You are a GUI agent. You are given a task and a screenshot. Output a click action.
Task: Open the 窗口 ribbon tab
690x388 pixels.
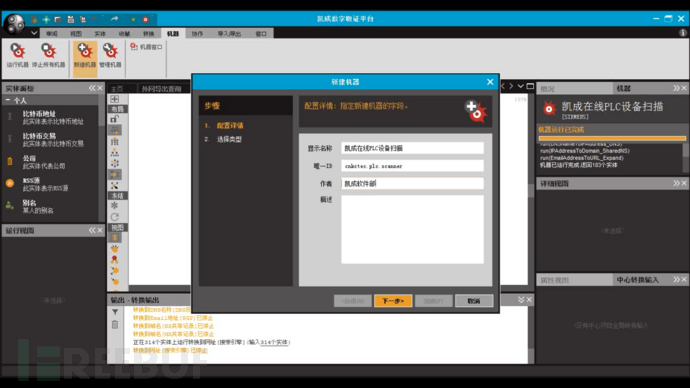pos(261,33)
